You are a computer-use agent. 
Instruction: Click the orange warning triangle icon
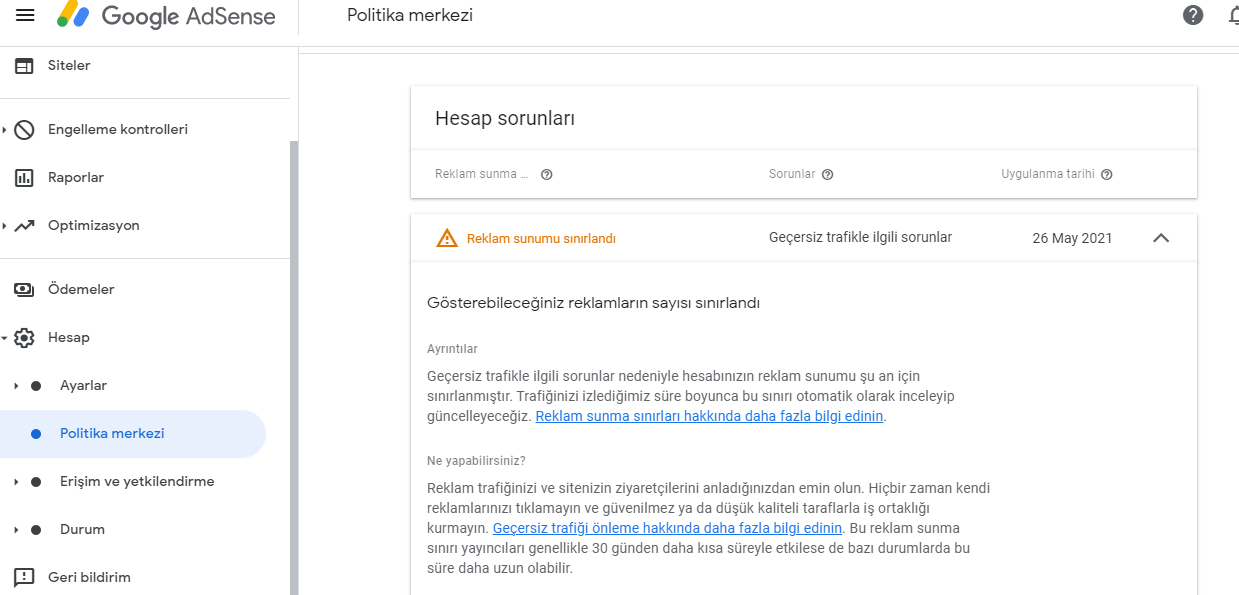pyautogui.click(x=447, y=238)
